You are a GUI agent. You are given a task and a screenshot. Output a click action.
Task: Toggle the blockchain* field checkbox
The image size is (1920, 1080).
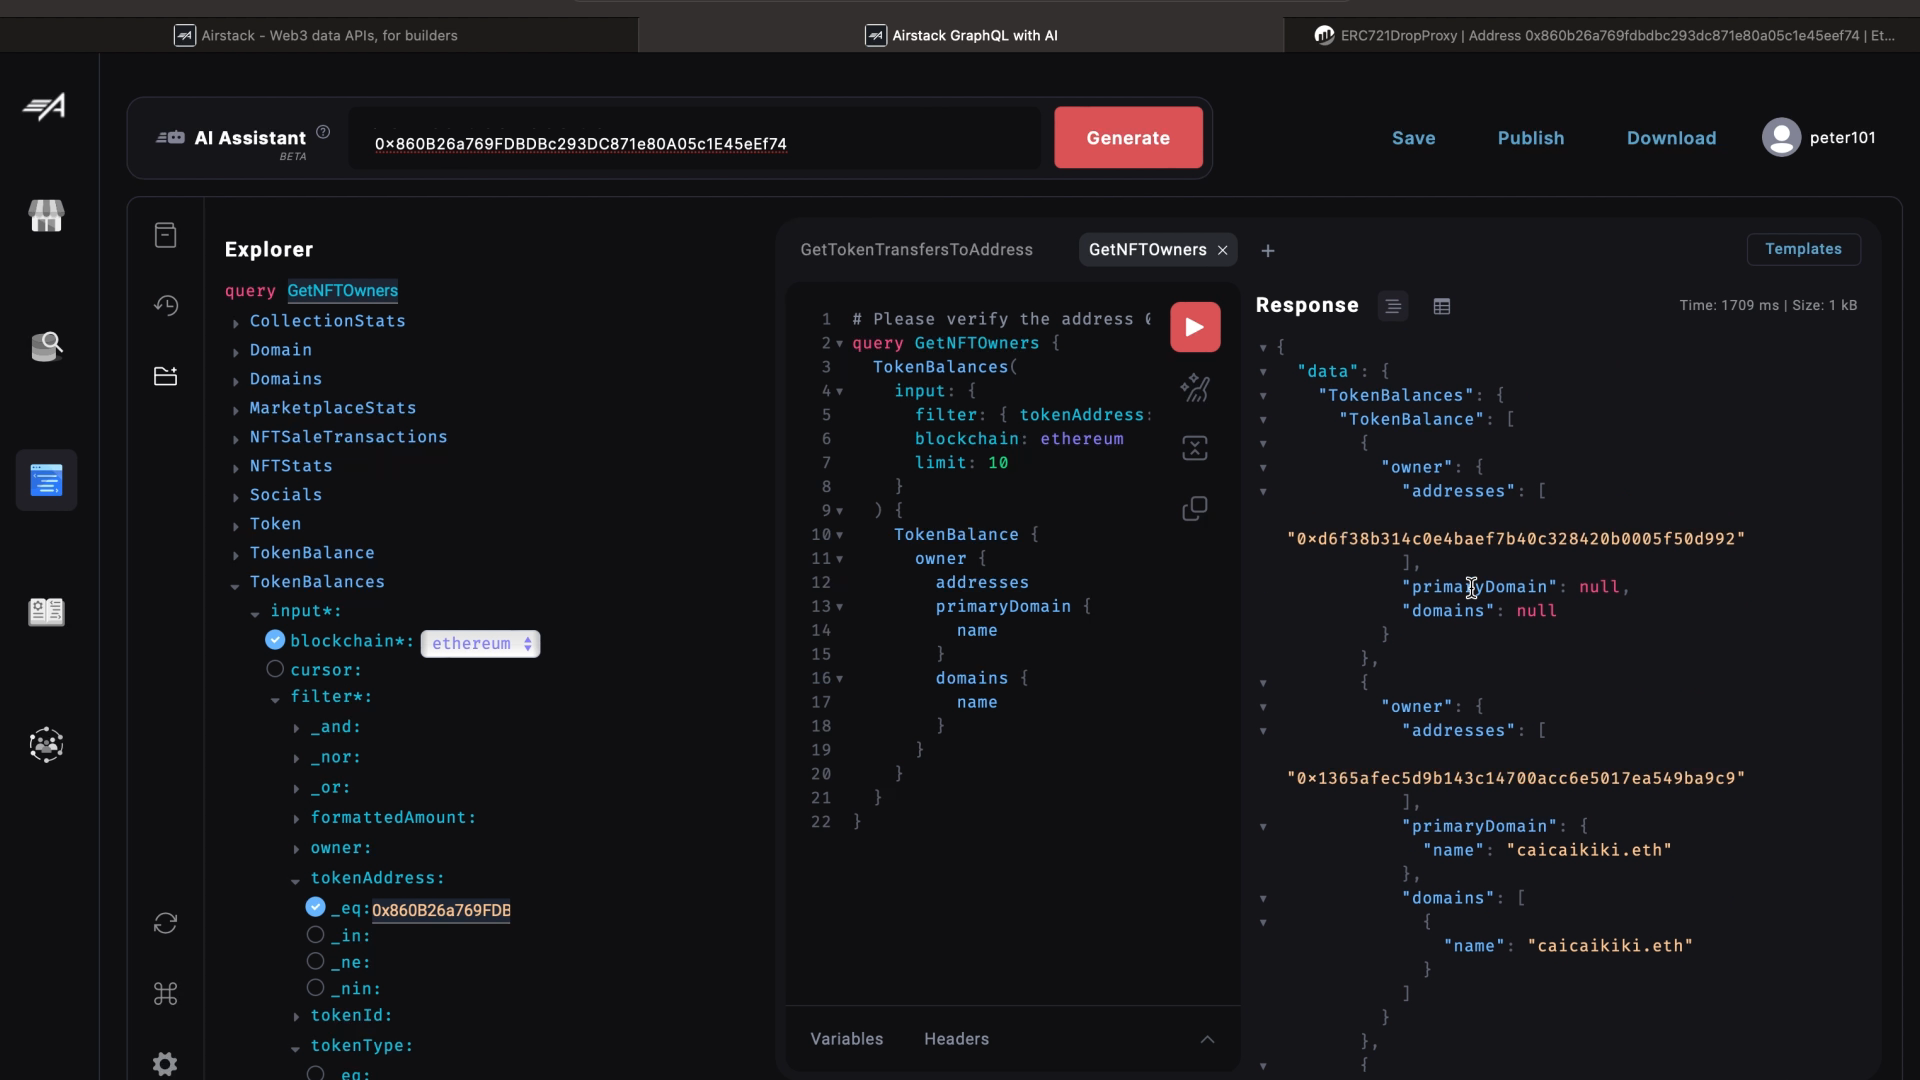[x=275, y=640]
